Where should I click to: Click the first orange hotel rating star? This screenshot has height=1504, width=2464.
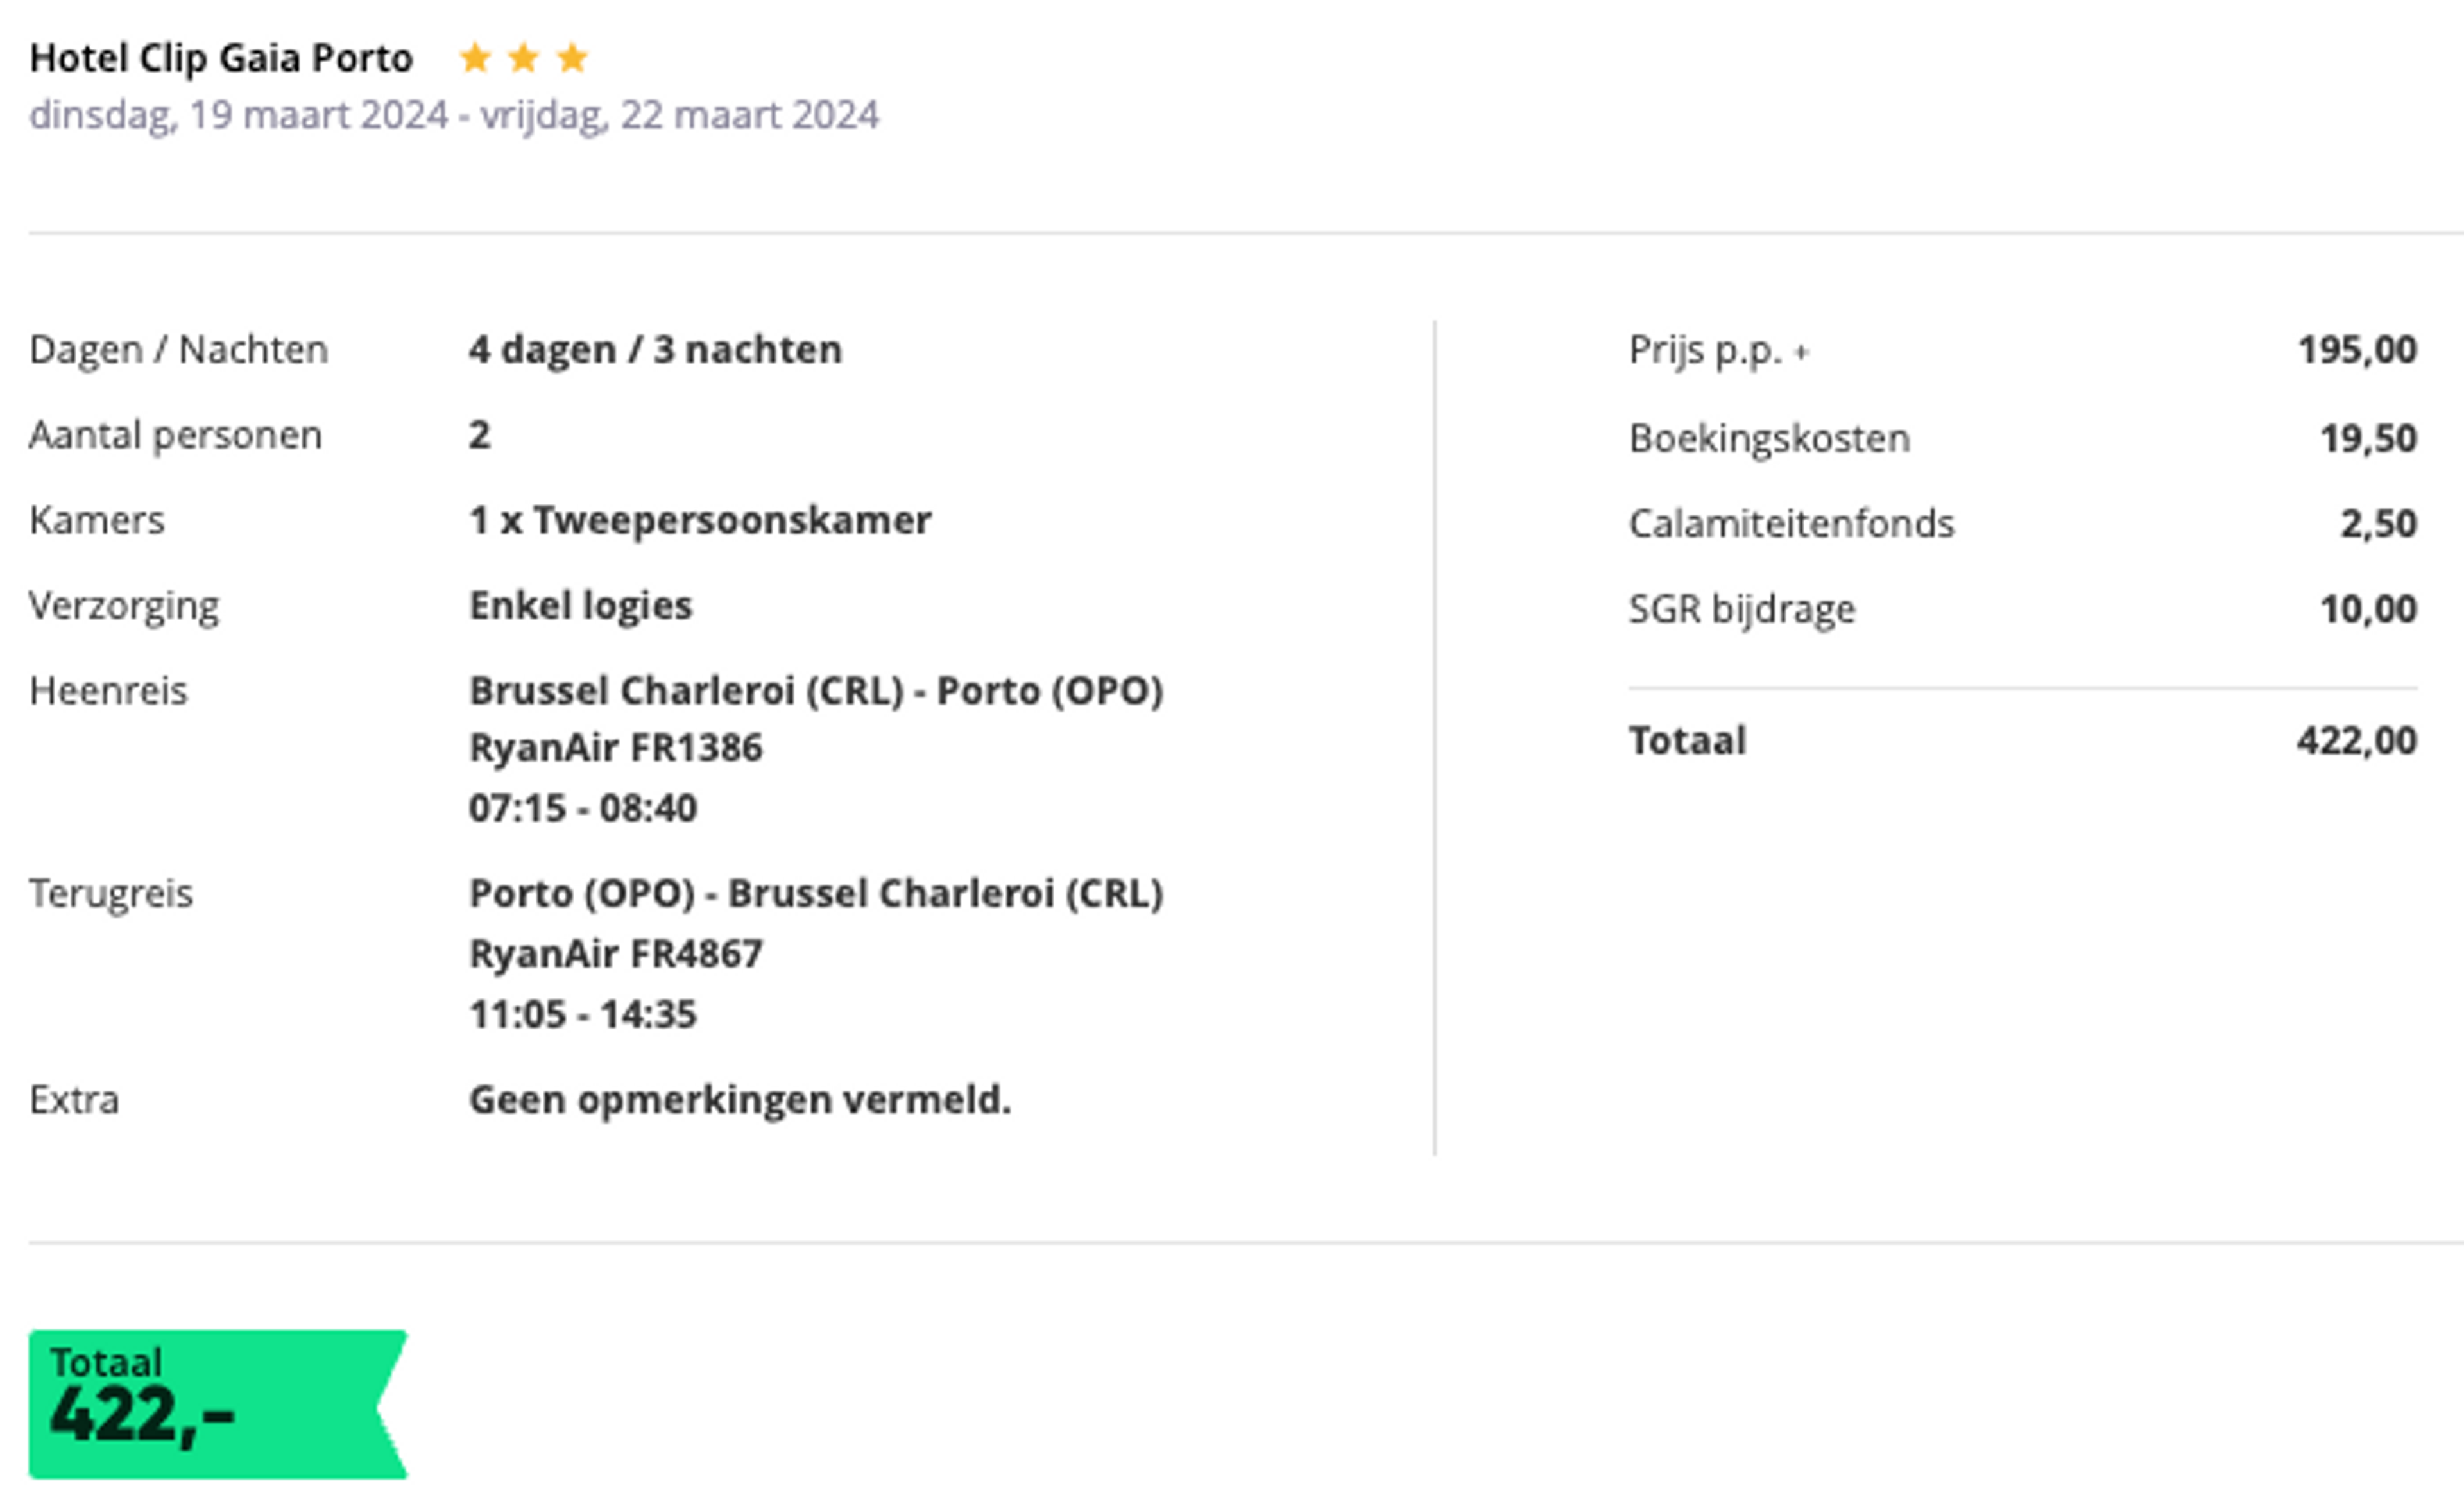[x=475, y=58]
